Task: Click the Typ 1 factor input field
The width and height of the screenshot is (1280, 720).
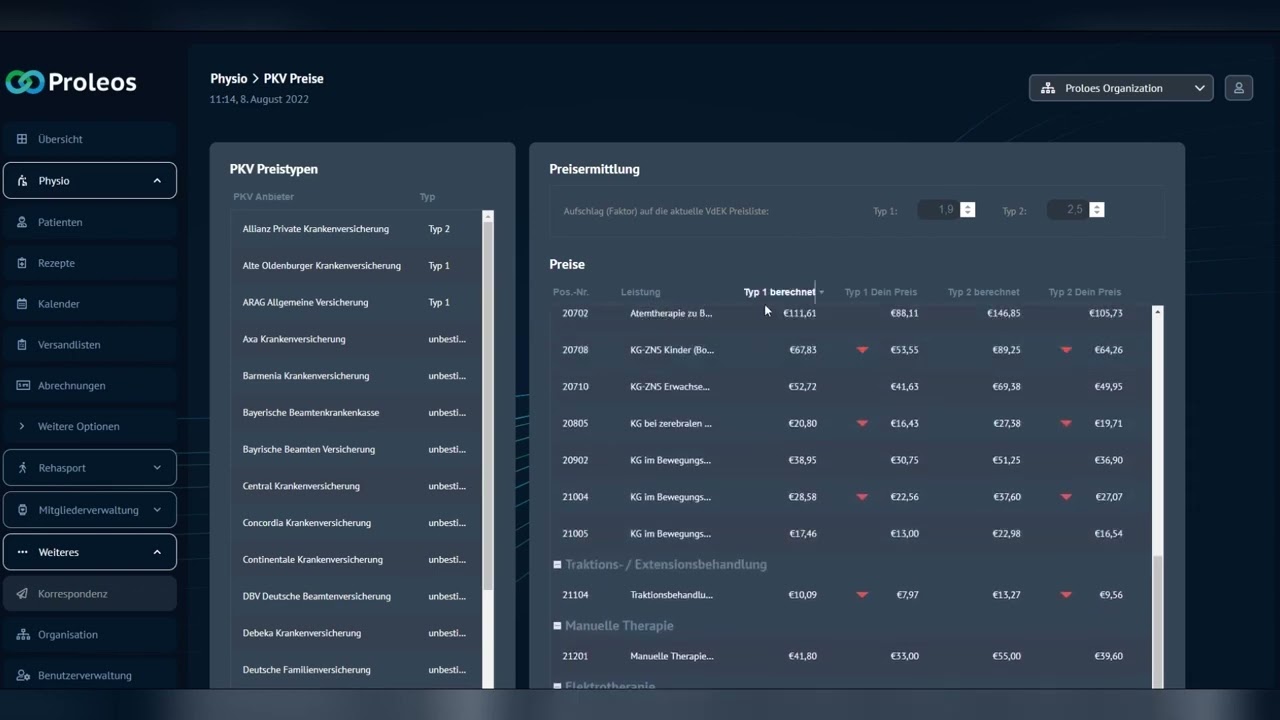Action: (x=938, y=210)
